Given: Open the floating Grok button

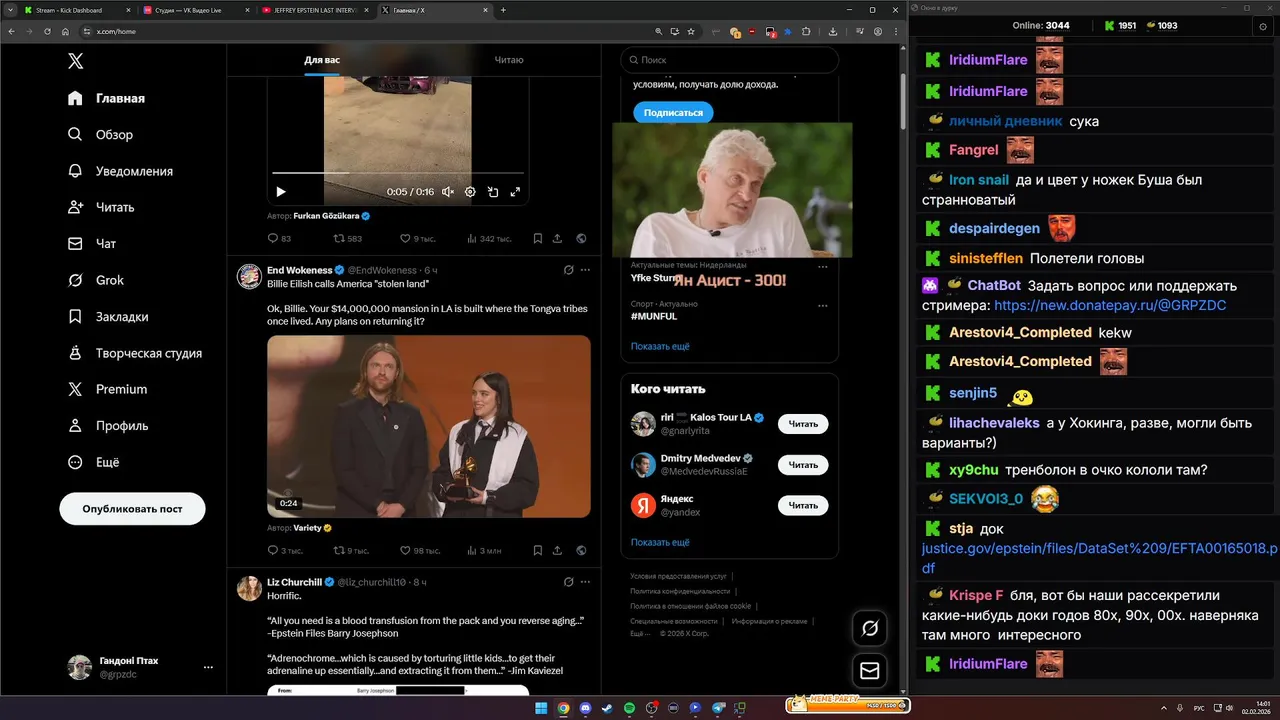Looking at the screenshot, I should 870,628.
